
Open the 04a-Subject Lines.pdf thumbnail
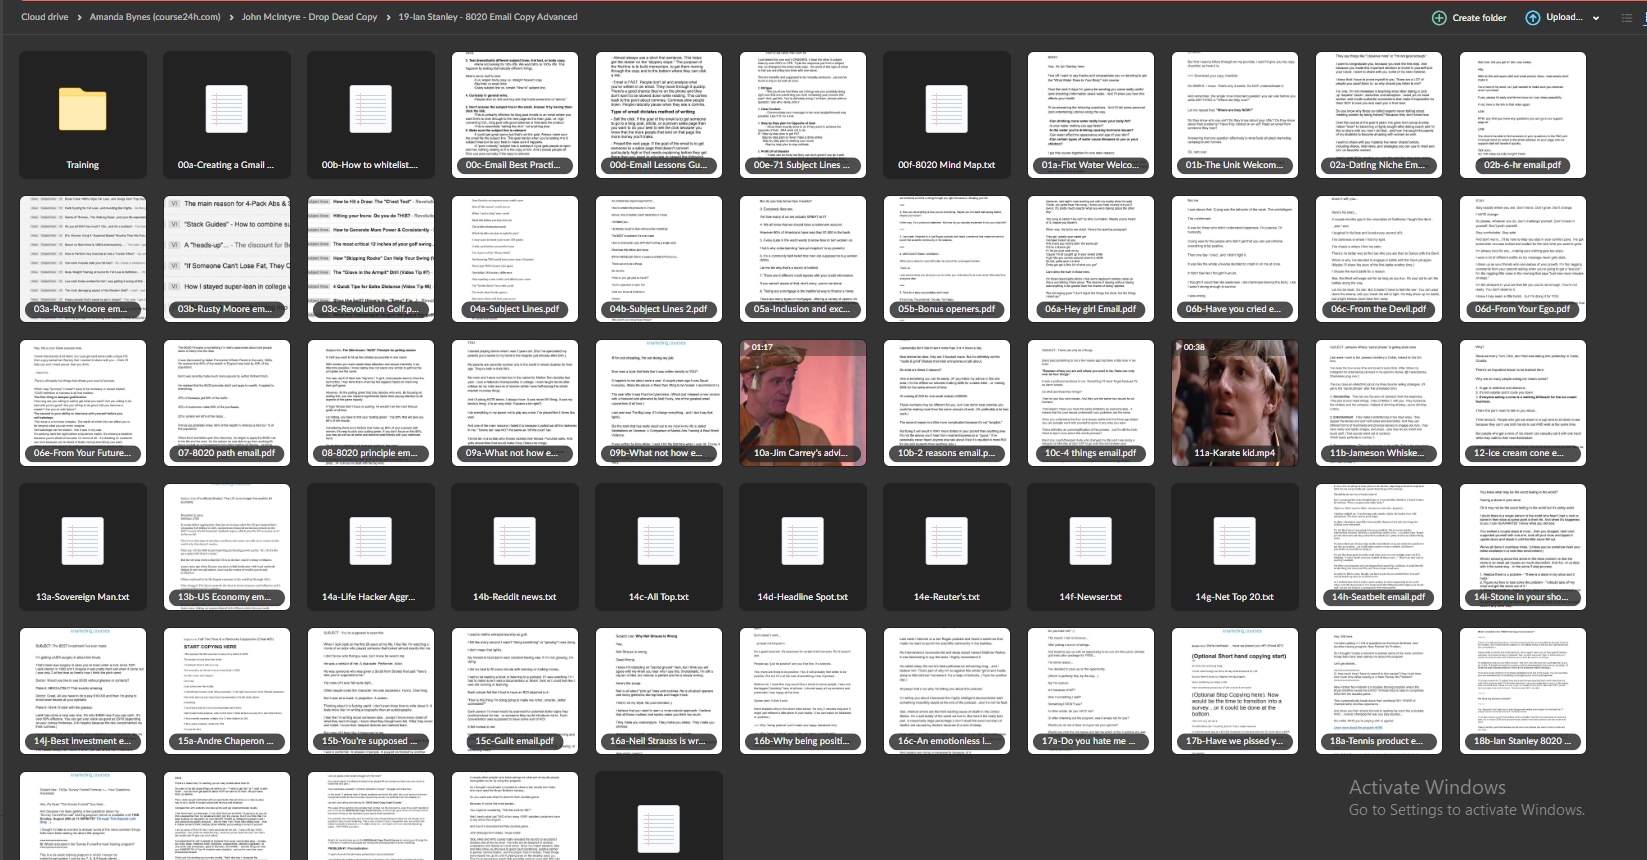coord(515,259)
